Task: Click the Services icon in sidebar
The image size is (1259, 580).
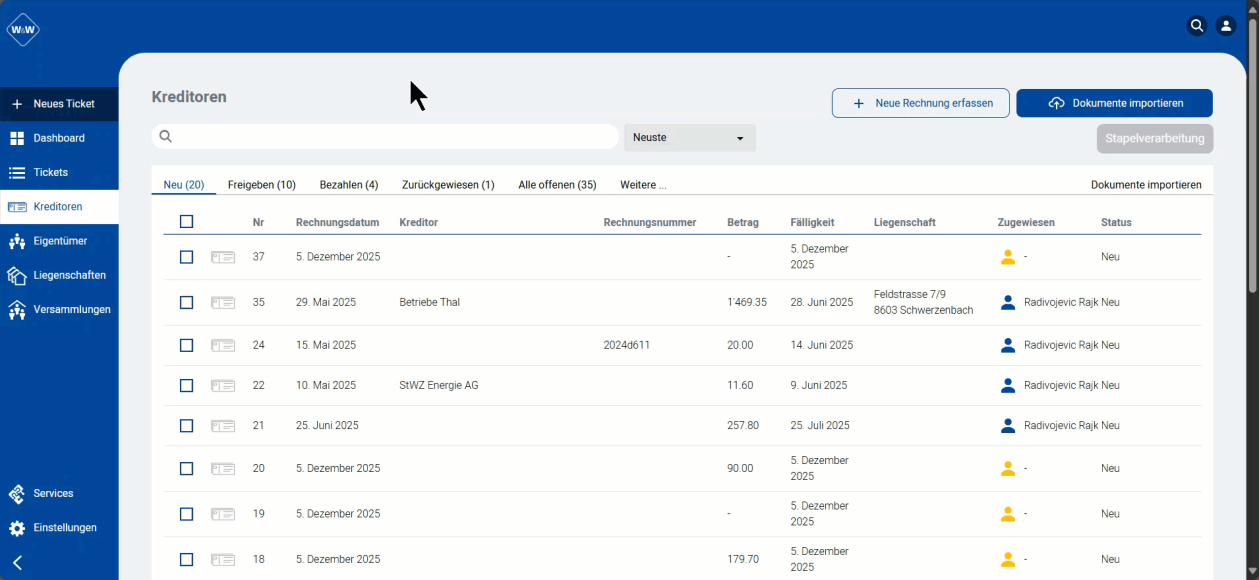Action: (x=17, y=494)
